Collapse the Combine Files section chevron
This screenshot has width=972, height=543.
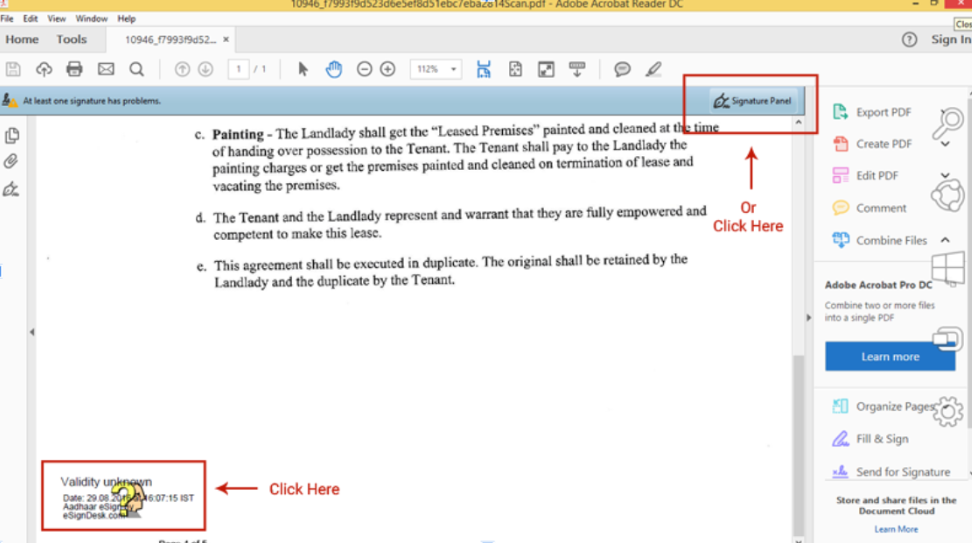[x=945, y=240]
